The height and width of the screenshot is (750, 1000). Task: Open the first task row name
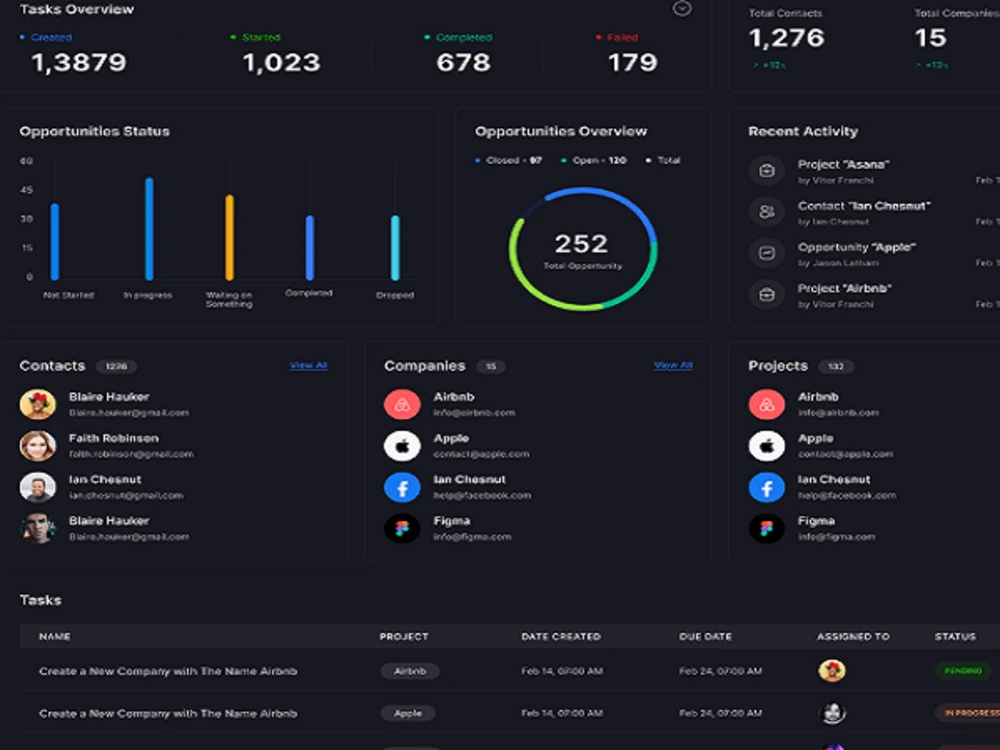[x=168, y=671]
